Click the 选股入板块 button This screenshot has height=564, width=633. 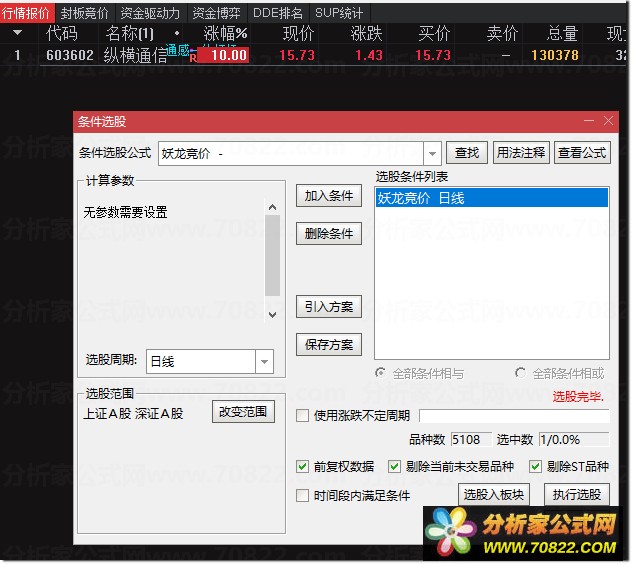coord(494,495)
